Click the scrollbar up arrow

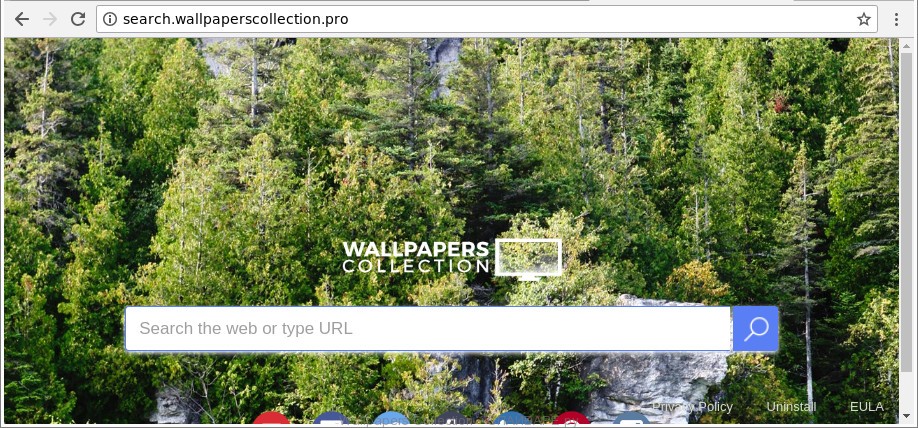pyautogui.click(x=905, y=44)
